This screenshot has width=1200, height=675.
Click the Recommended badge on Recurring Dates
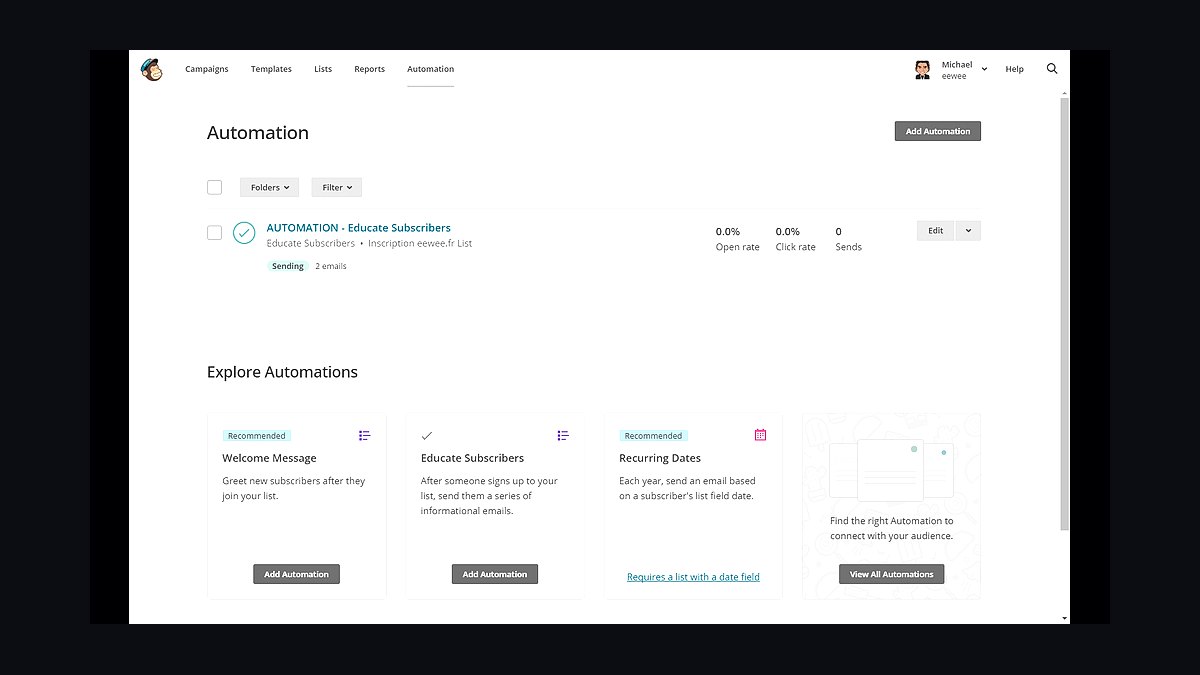[653, 436]
